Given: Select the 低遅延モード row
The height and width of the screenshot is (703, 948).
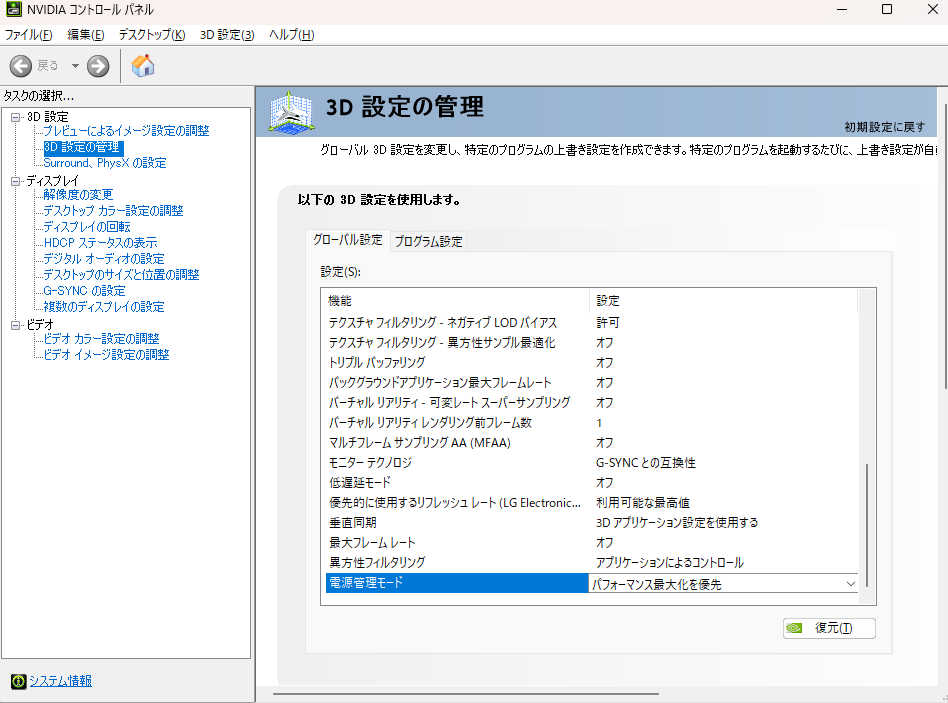Looking at the screenshot, I should tap(591, 483).
